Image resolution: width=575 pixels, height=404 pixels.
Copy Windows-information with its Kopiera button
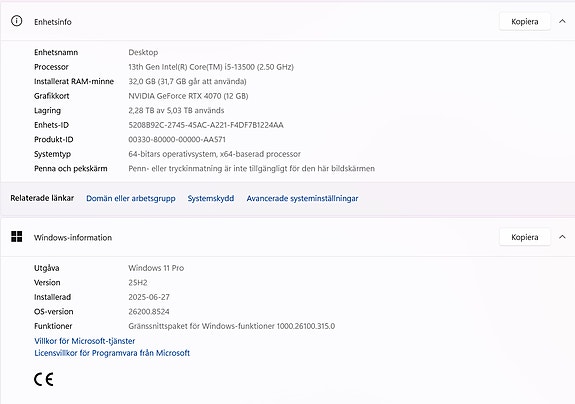[524, 237]
